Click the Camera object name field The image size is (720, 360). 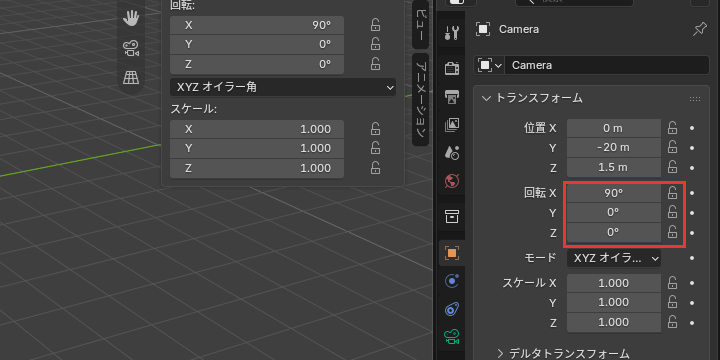[607, 65]
